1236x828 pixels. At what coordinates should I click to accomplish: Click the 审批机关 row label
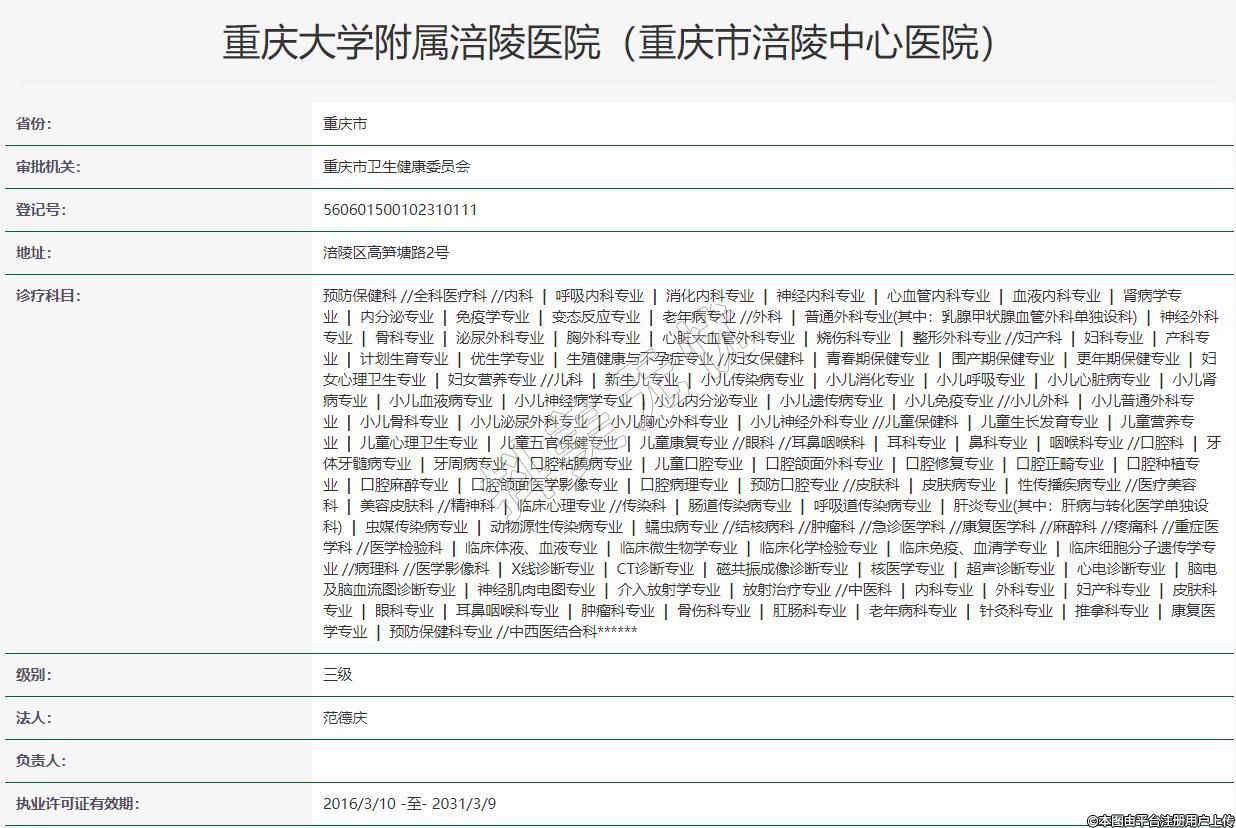pos(48,167)
